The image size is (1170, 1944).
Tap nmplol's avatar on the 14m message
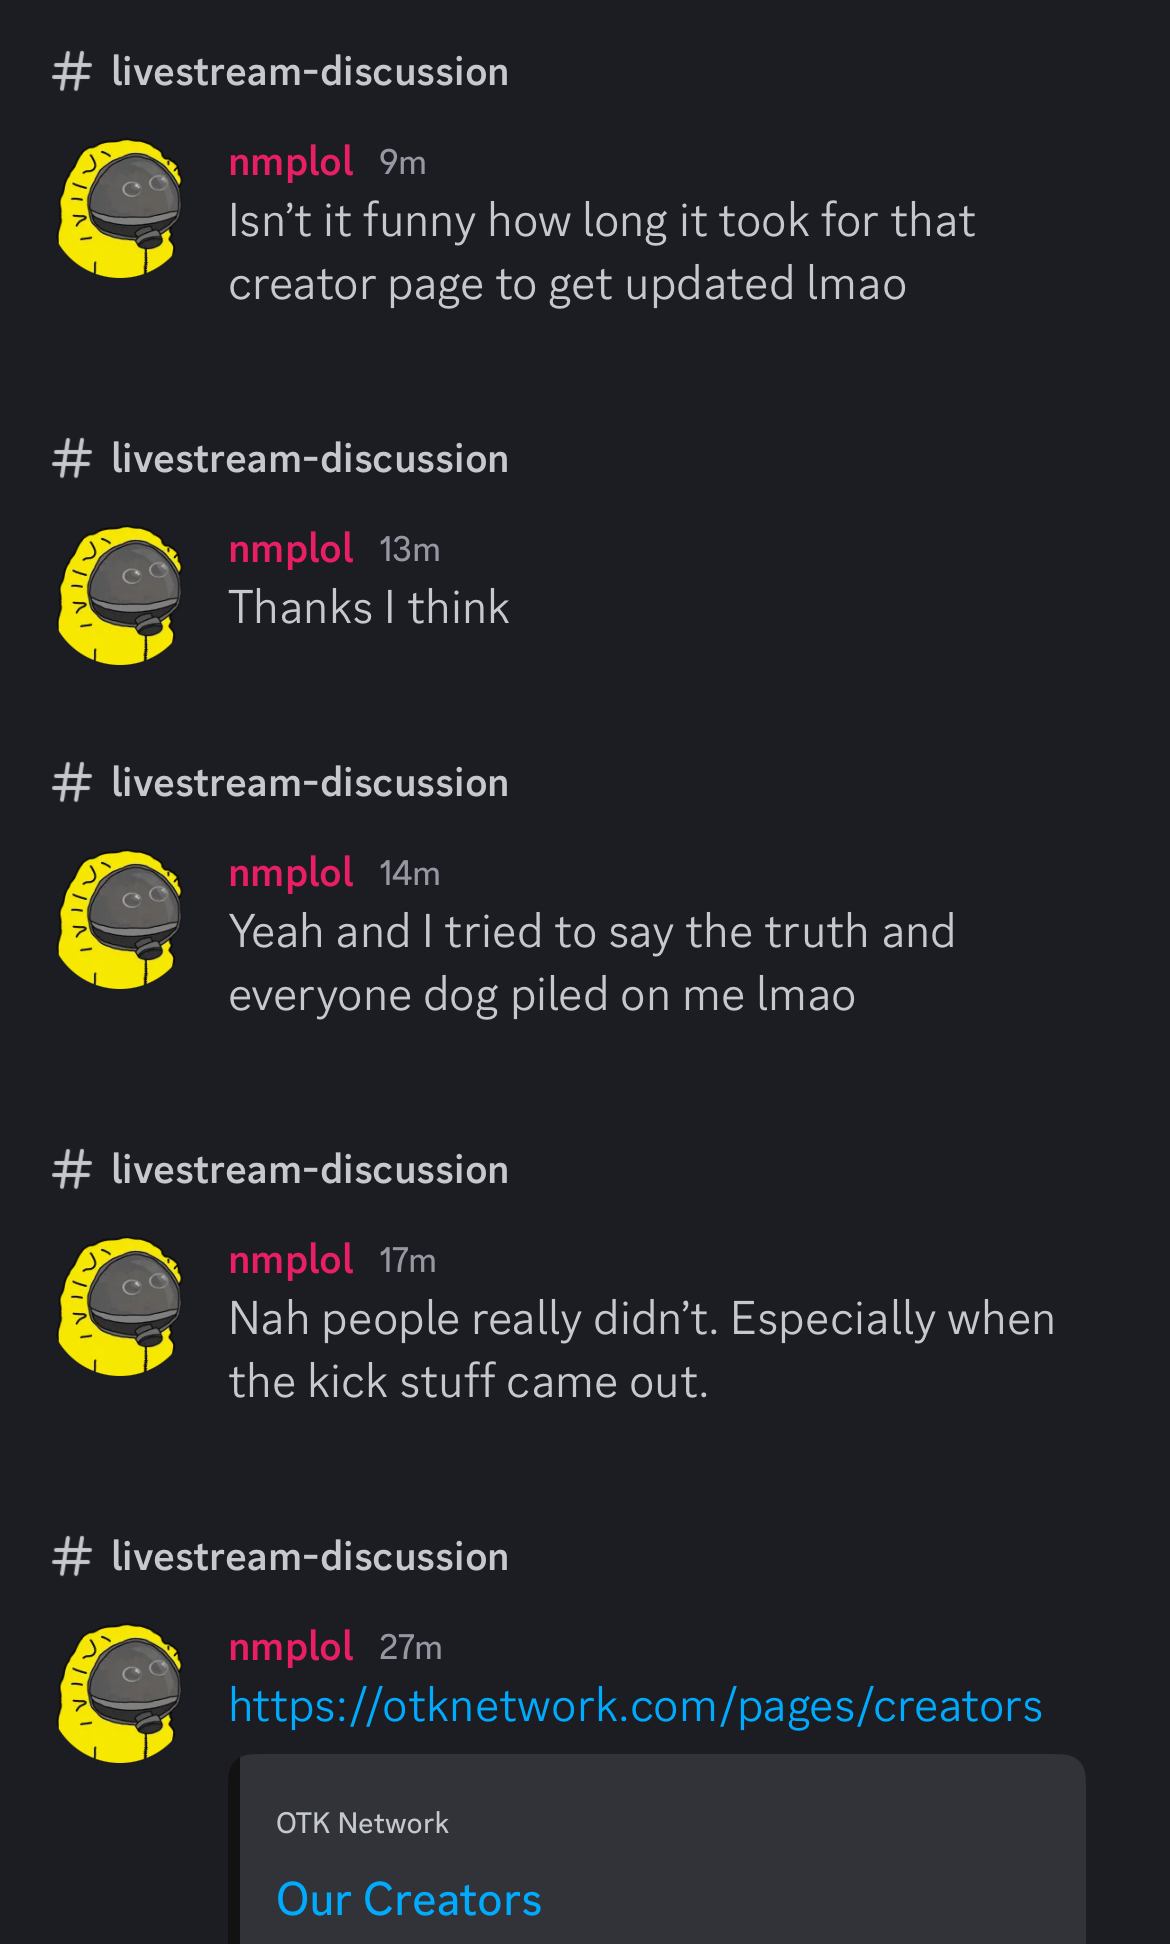[x=121, y=919]
